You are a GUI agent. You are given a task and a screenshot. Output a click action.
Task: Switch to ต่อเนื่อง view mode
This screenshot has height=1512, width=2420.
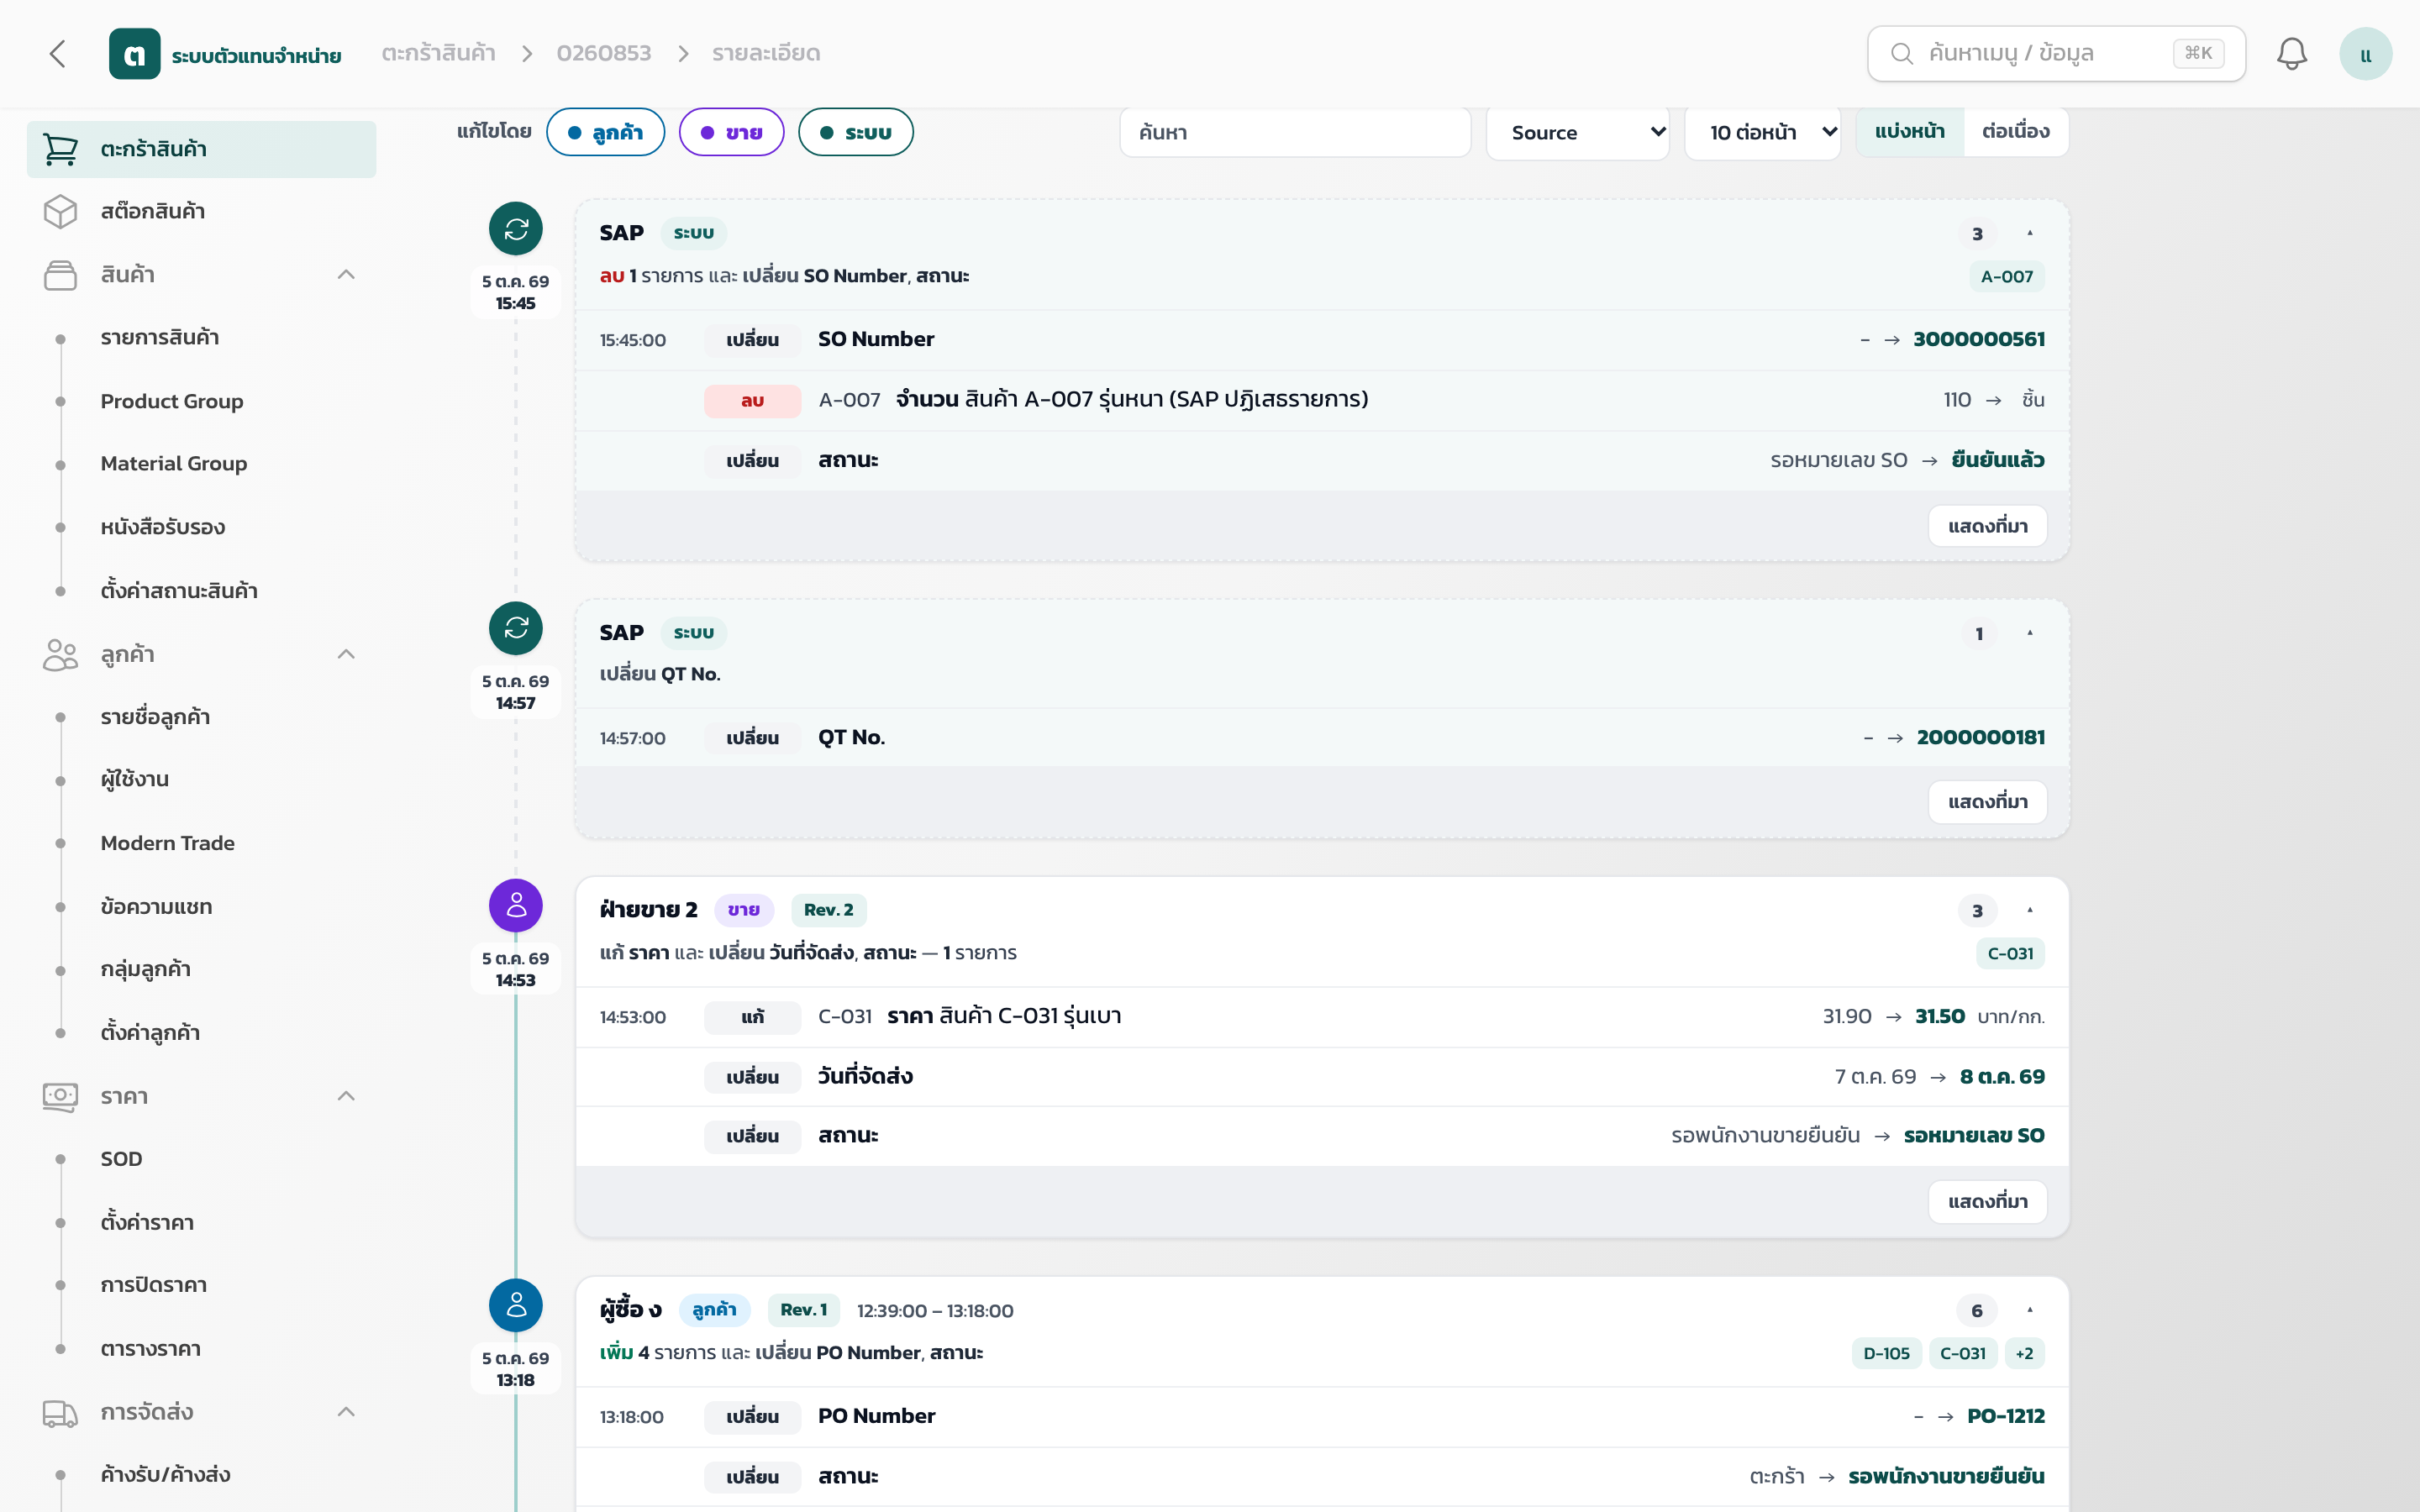2015,132
